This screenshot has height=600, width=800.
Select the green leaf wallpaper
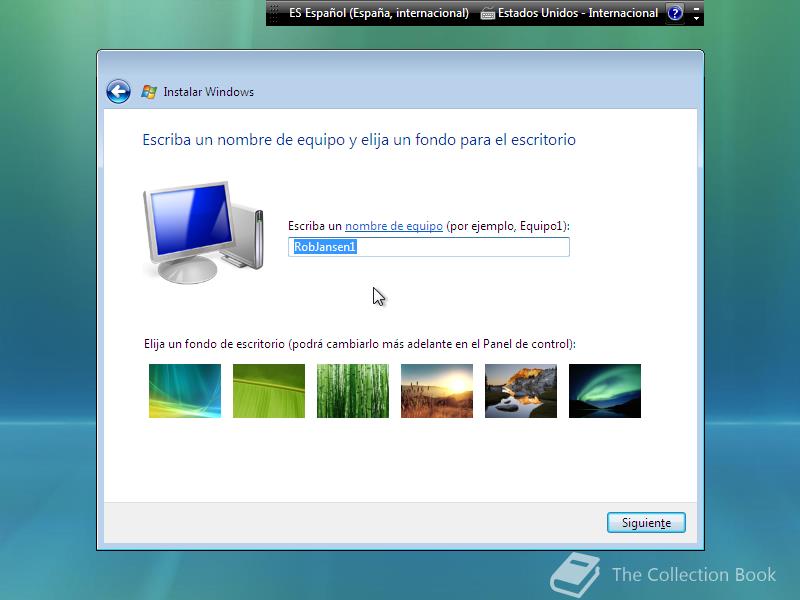coord(269,391)
